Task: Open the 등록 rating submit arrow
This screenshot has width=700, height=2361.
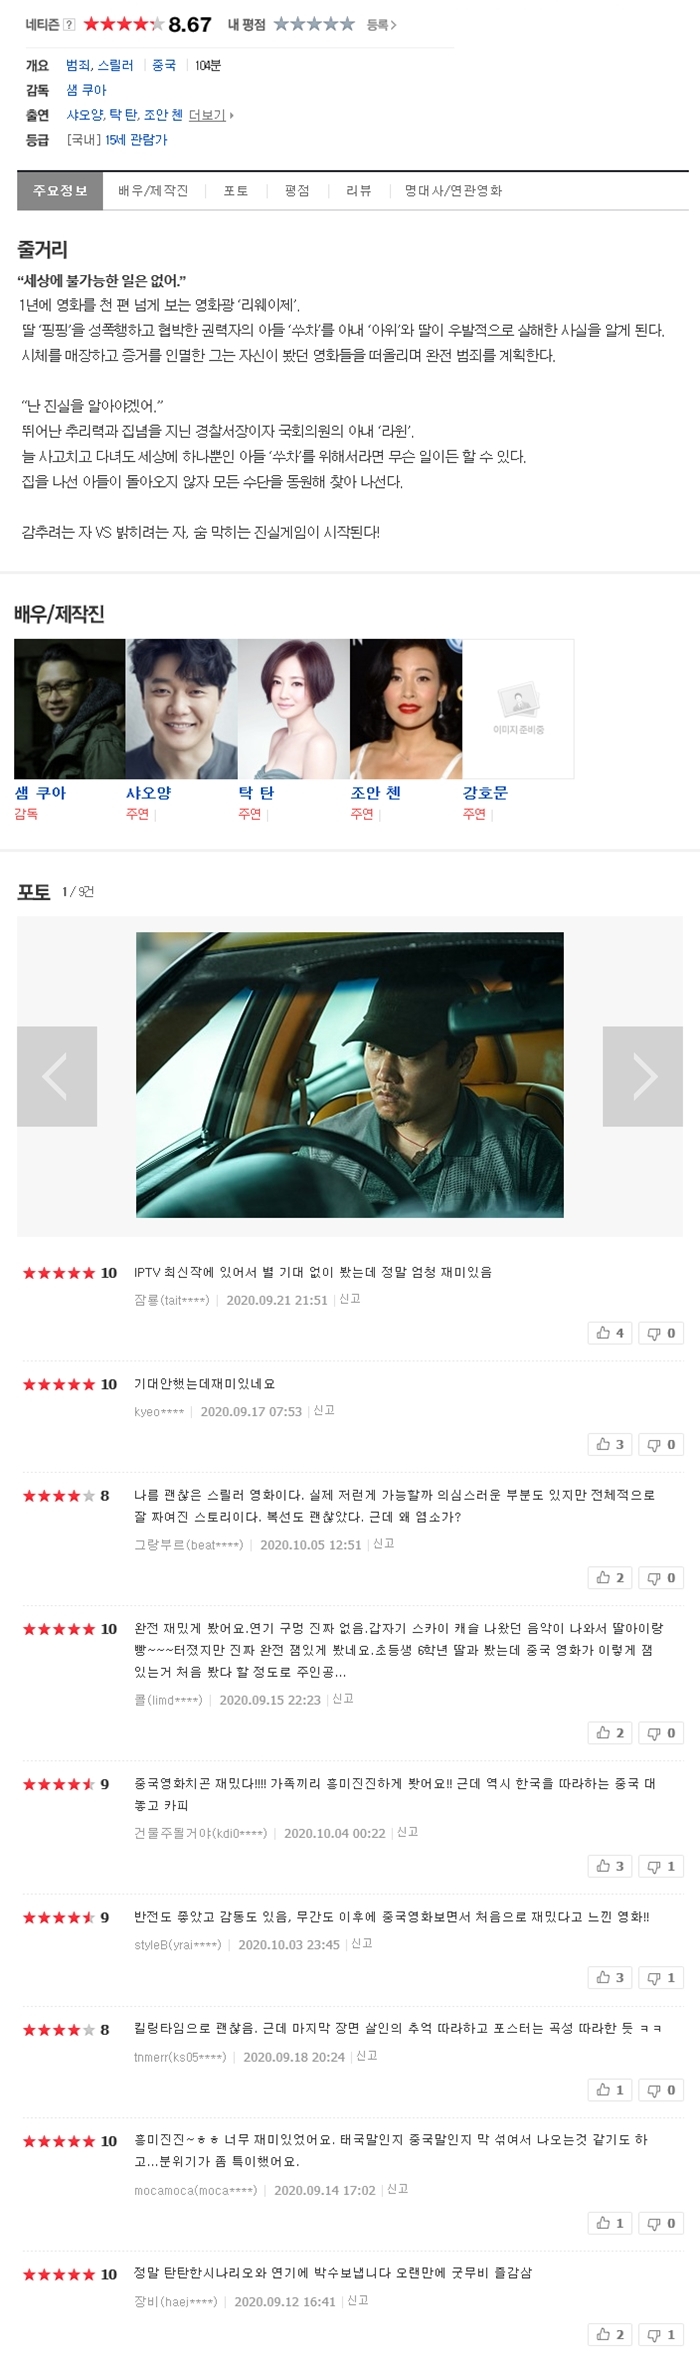Action: point(381,24)
